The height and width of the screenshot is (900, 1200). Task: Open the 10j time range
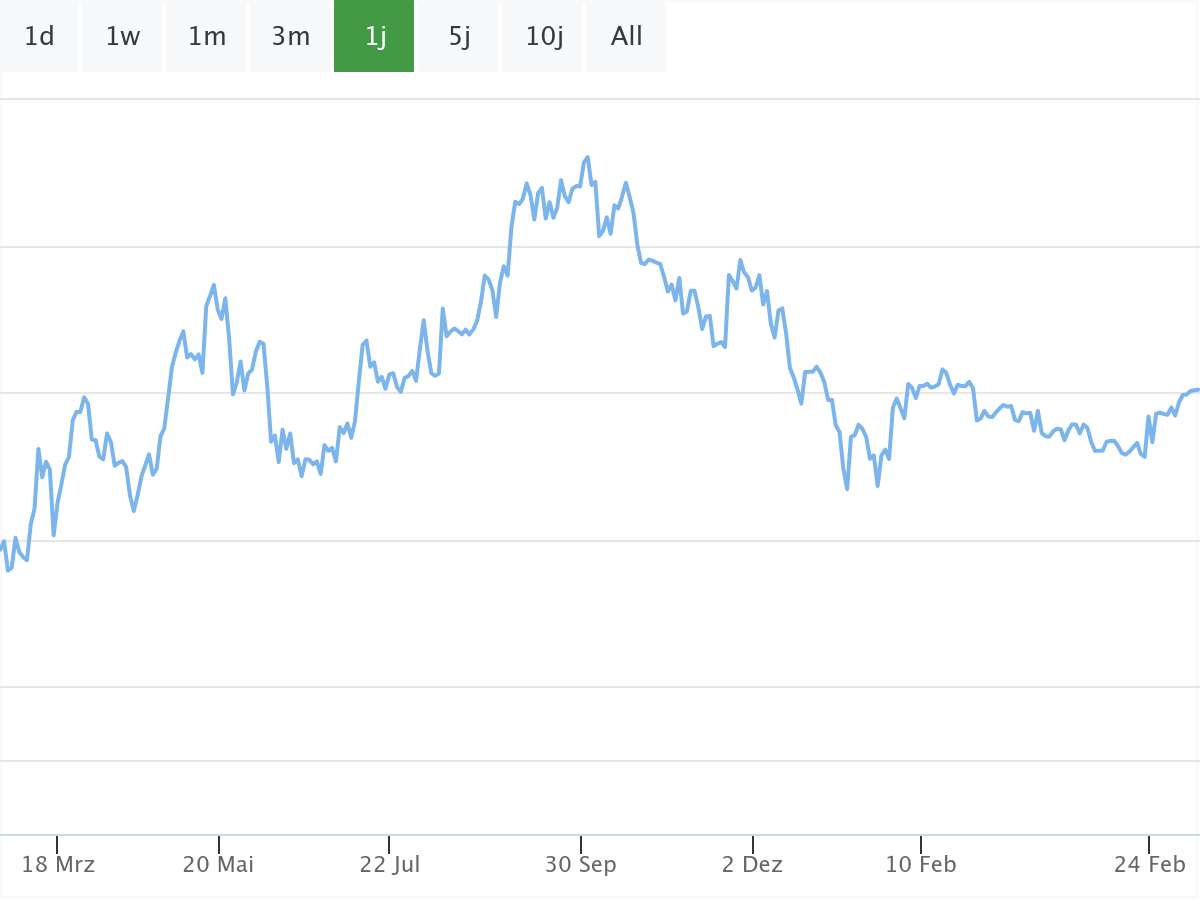543,37
